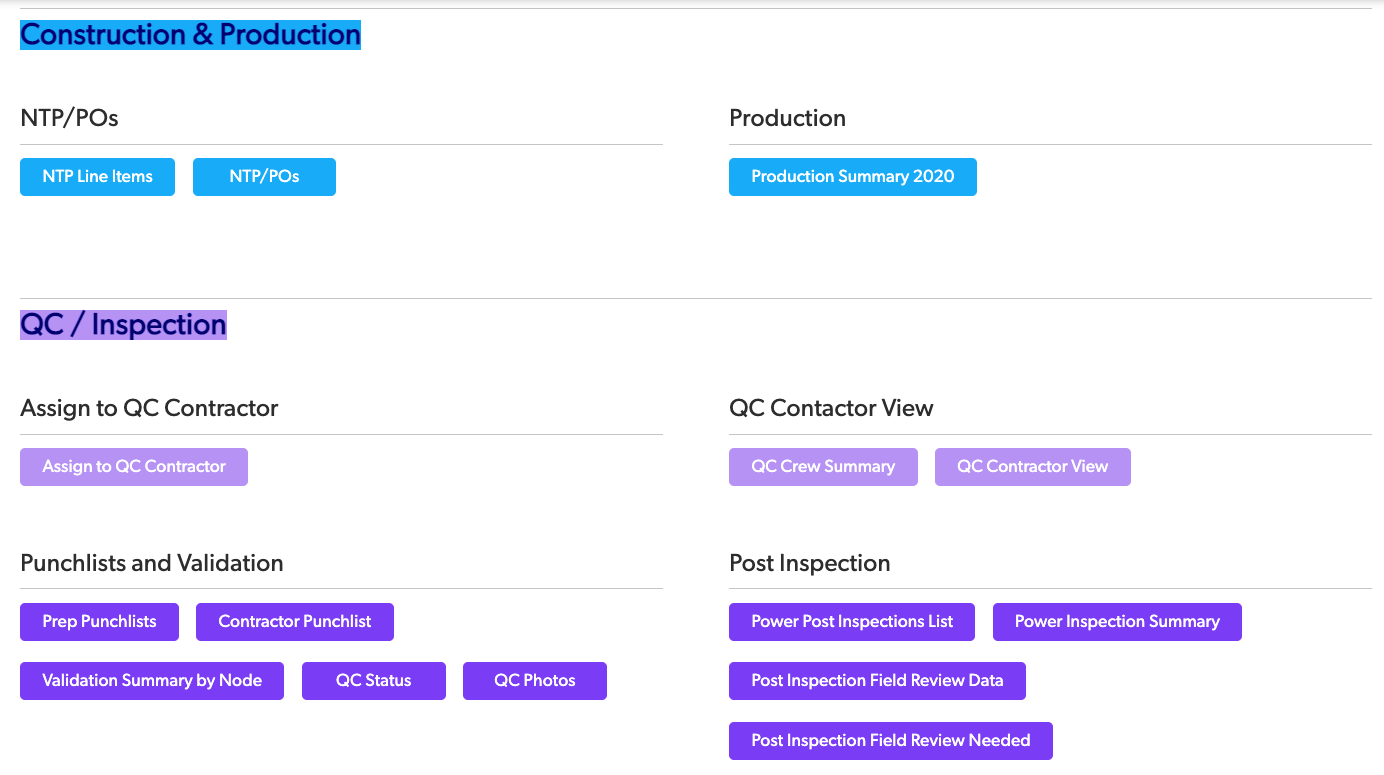Open Power Post Inspections List
1384x775 pixels.
pyautogui.click(x=852, y=622)
